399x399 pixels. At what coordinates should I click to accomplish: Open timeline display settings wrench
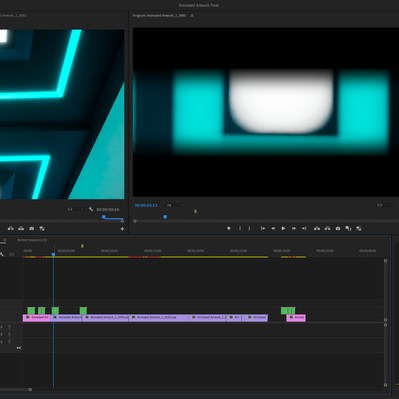pyautogui.click(x=2, y=254)
